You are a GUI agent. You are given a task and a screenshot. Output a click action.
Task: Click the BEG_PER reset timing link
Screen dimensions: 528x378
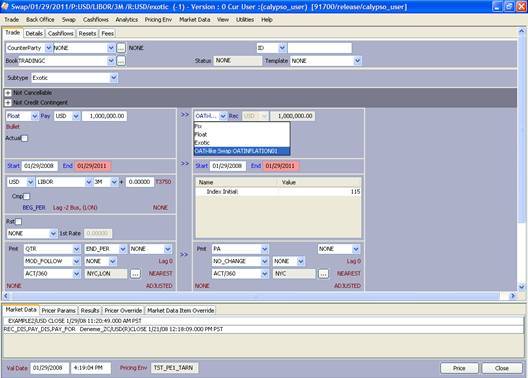click(x=34, y=208)
